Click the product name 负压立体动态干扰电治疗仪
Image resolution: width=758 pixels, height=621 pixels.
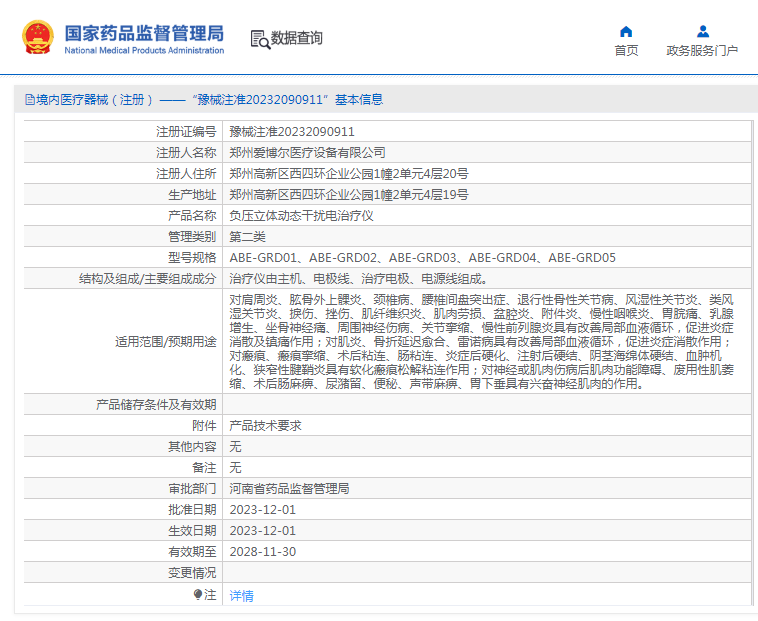301,216
